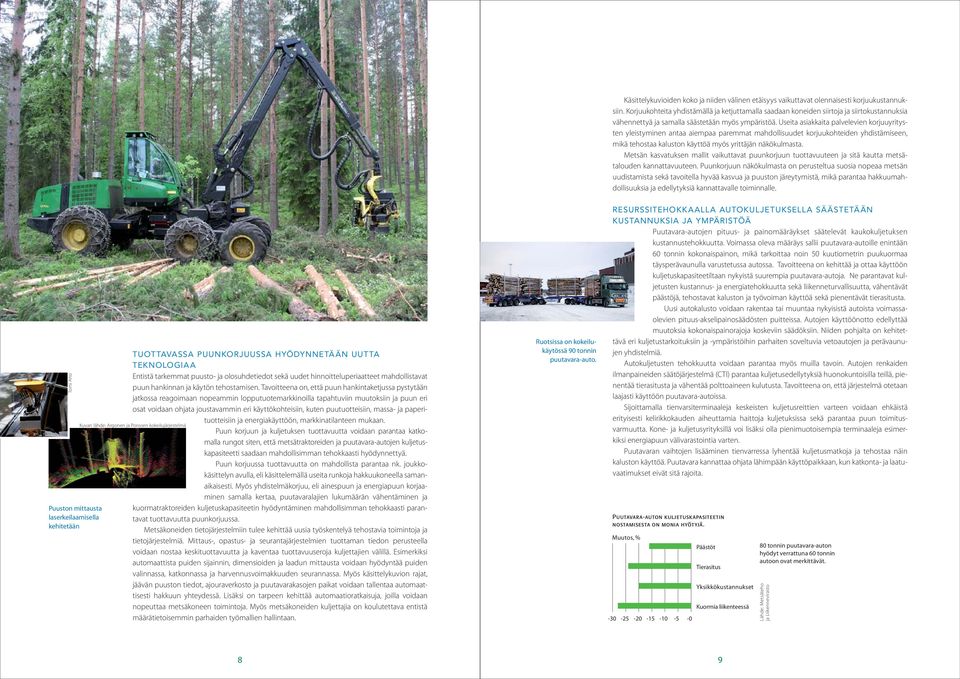Click the '-30' value on chart axis
The height and width of the screenshot is (679, 960).
point(612,619)
